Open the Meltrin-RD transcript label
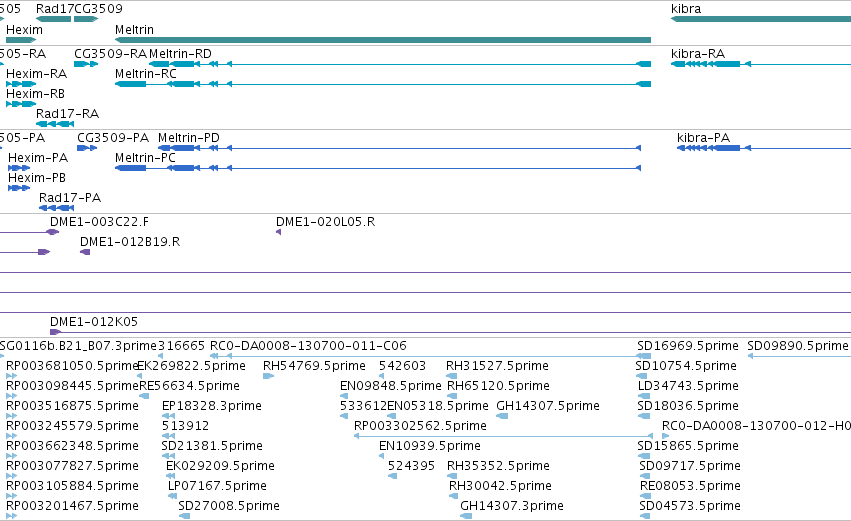Screen dimensions: 851x521 coord(180,54)
